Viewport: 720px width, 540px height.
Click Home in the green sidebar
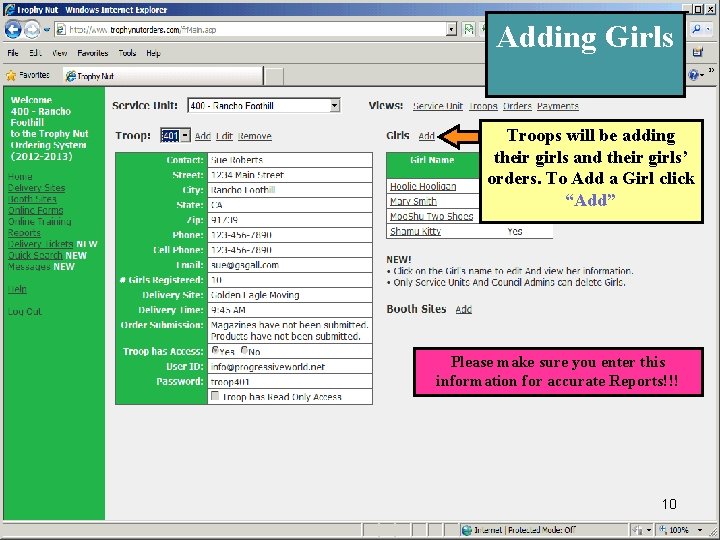point(20,176)
